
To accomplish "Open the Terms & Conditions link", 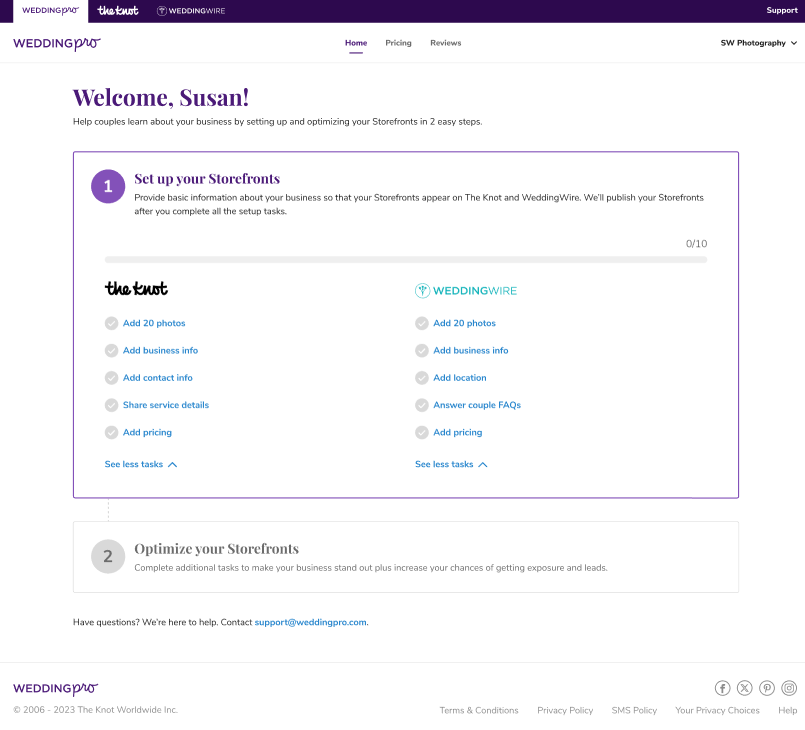I will click(x=479, y=710).
